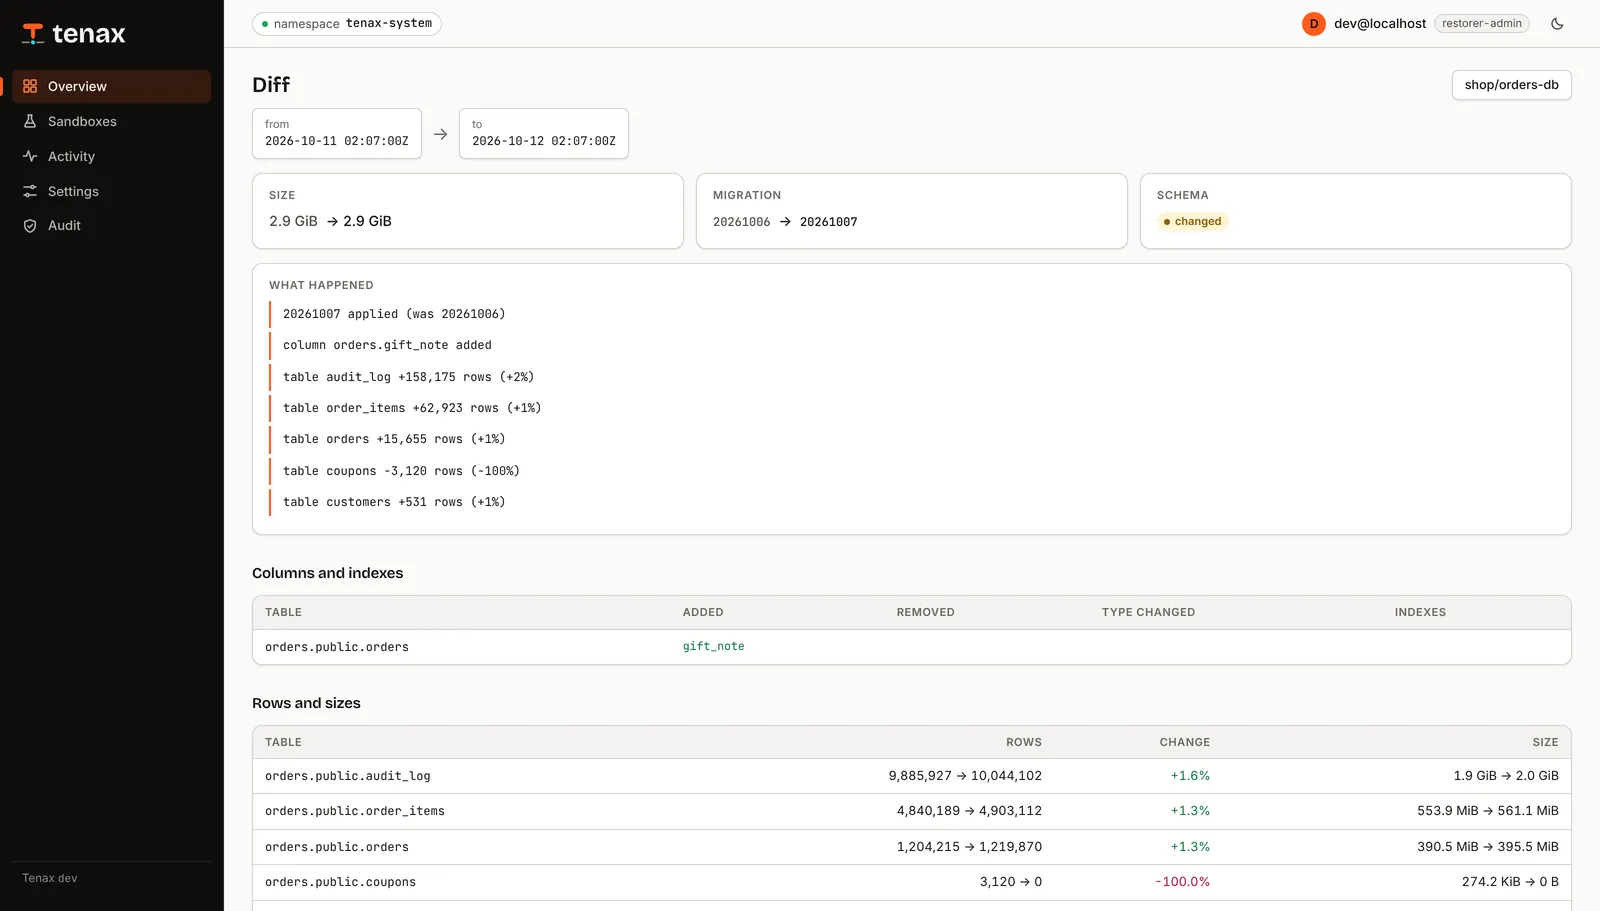Click the orange D user avatar
Viewport: 1600px width, 911px height.
(1314, 24)
